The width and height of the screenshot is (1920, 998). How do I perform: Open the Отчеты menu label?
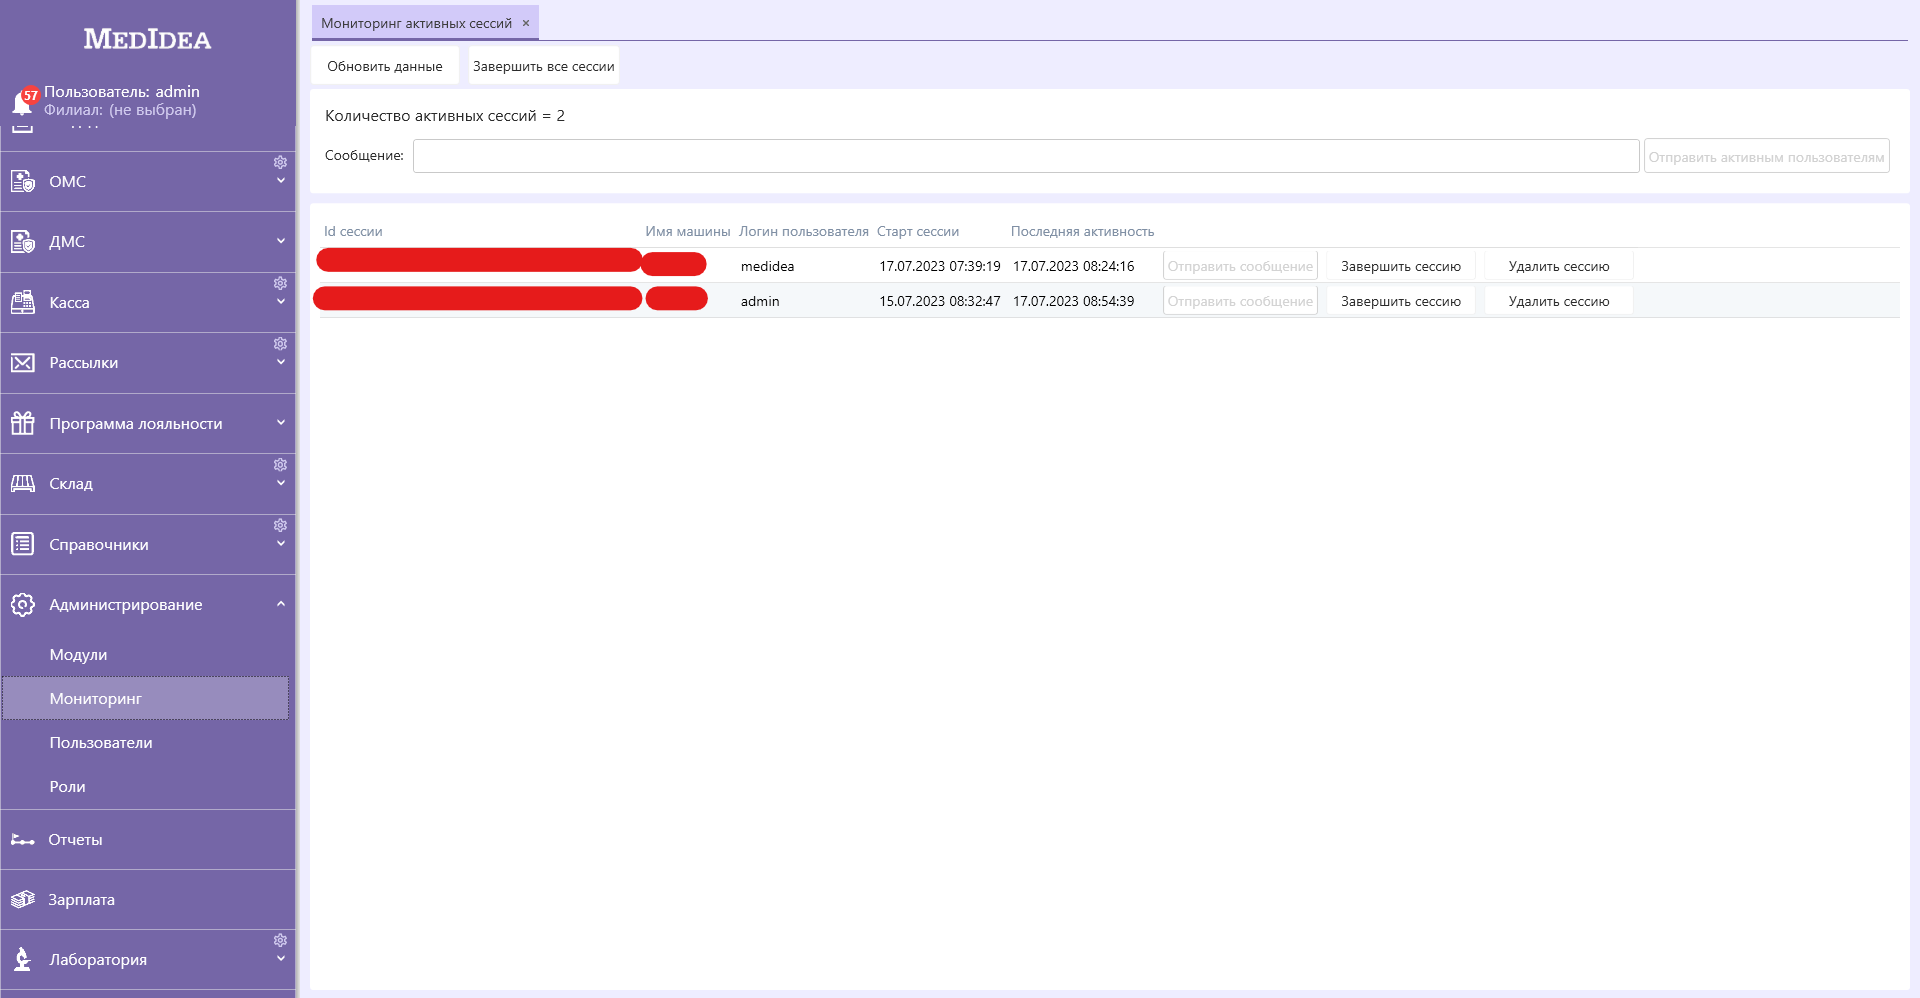coord(75,839)
